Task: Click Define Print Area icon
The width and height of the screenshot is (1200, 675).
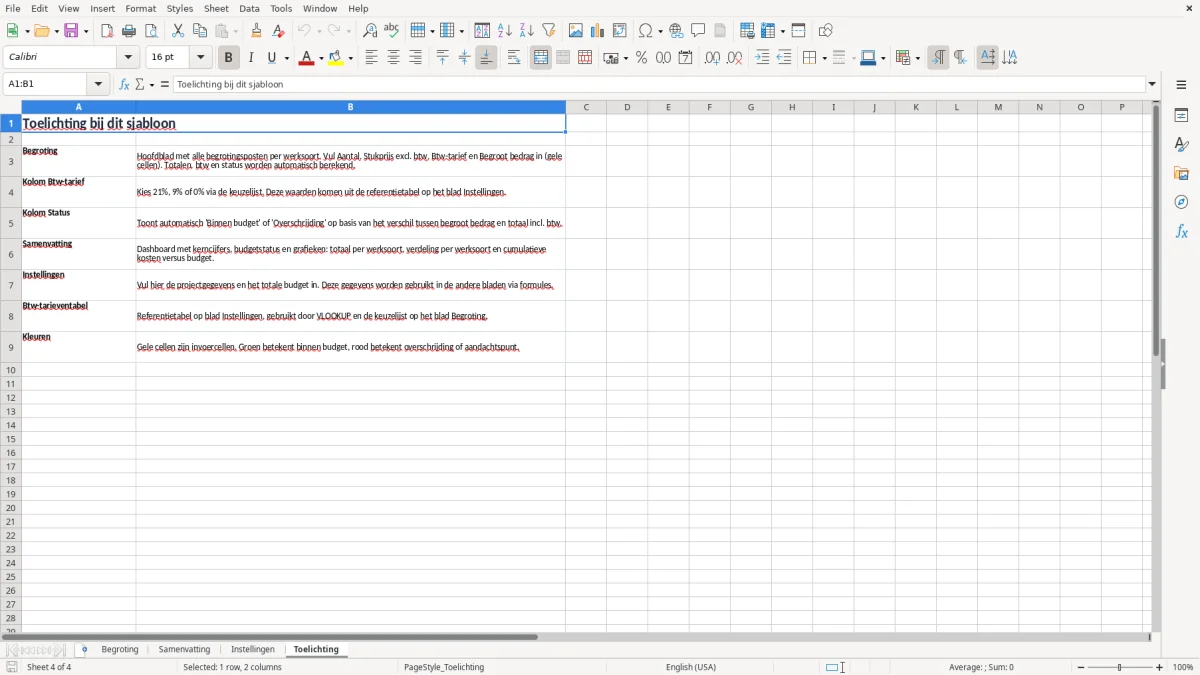Action: [x=747, y=31]
